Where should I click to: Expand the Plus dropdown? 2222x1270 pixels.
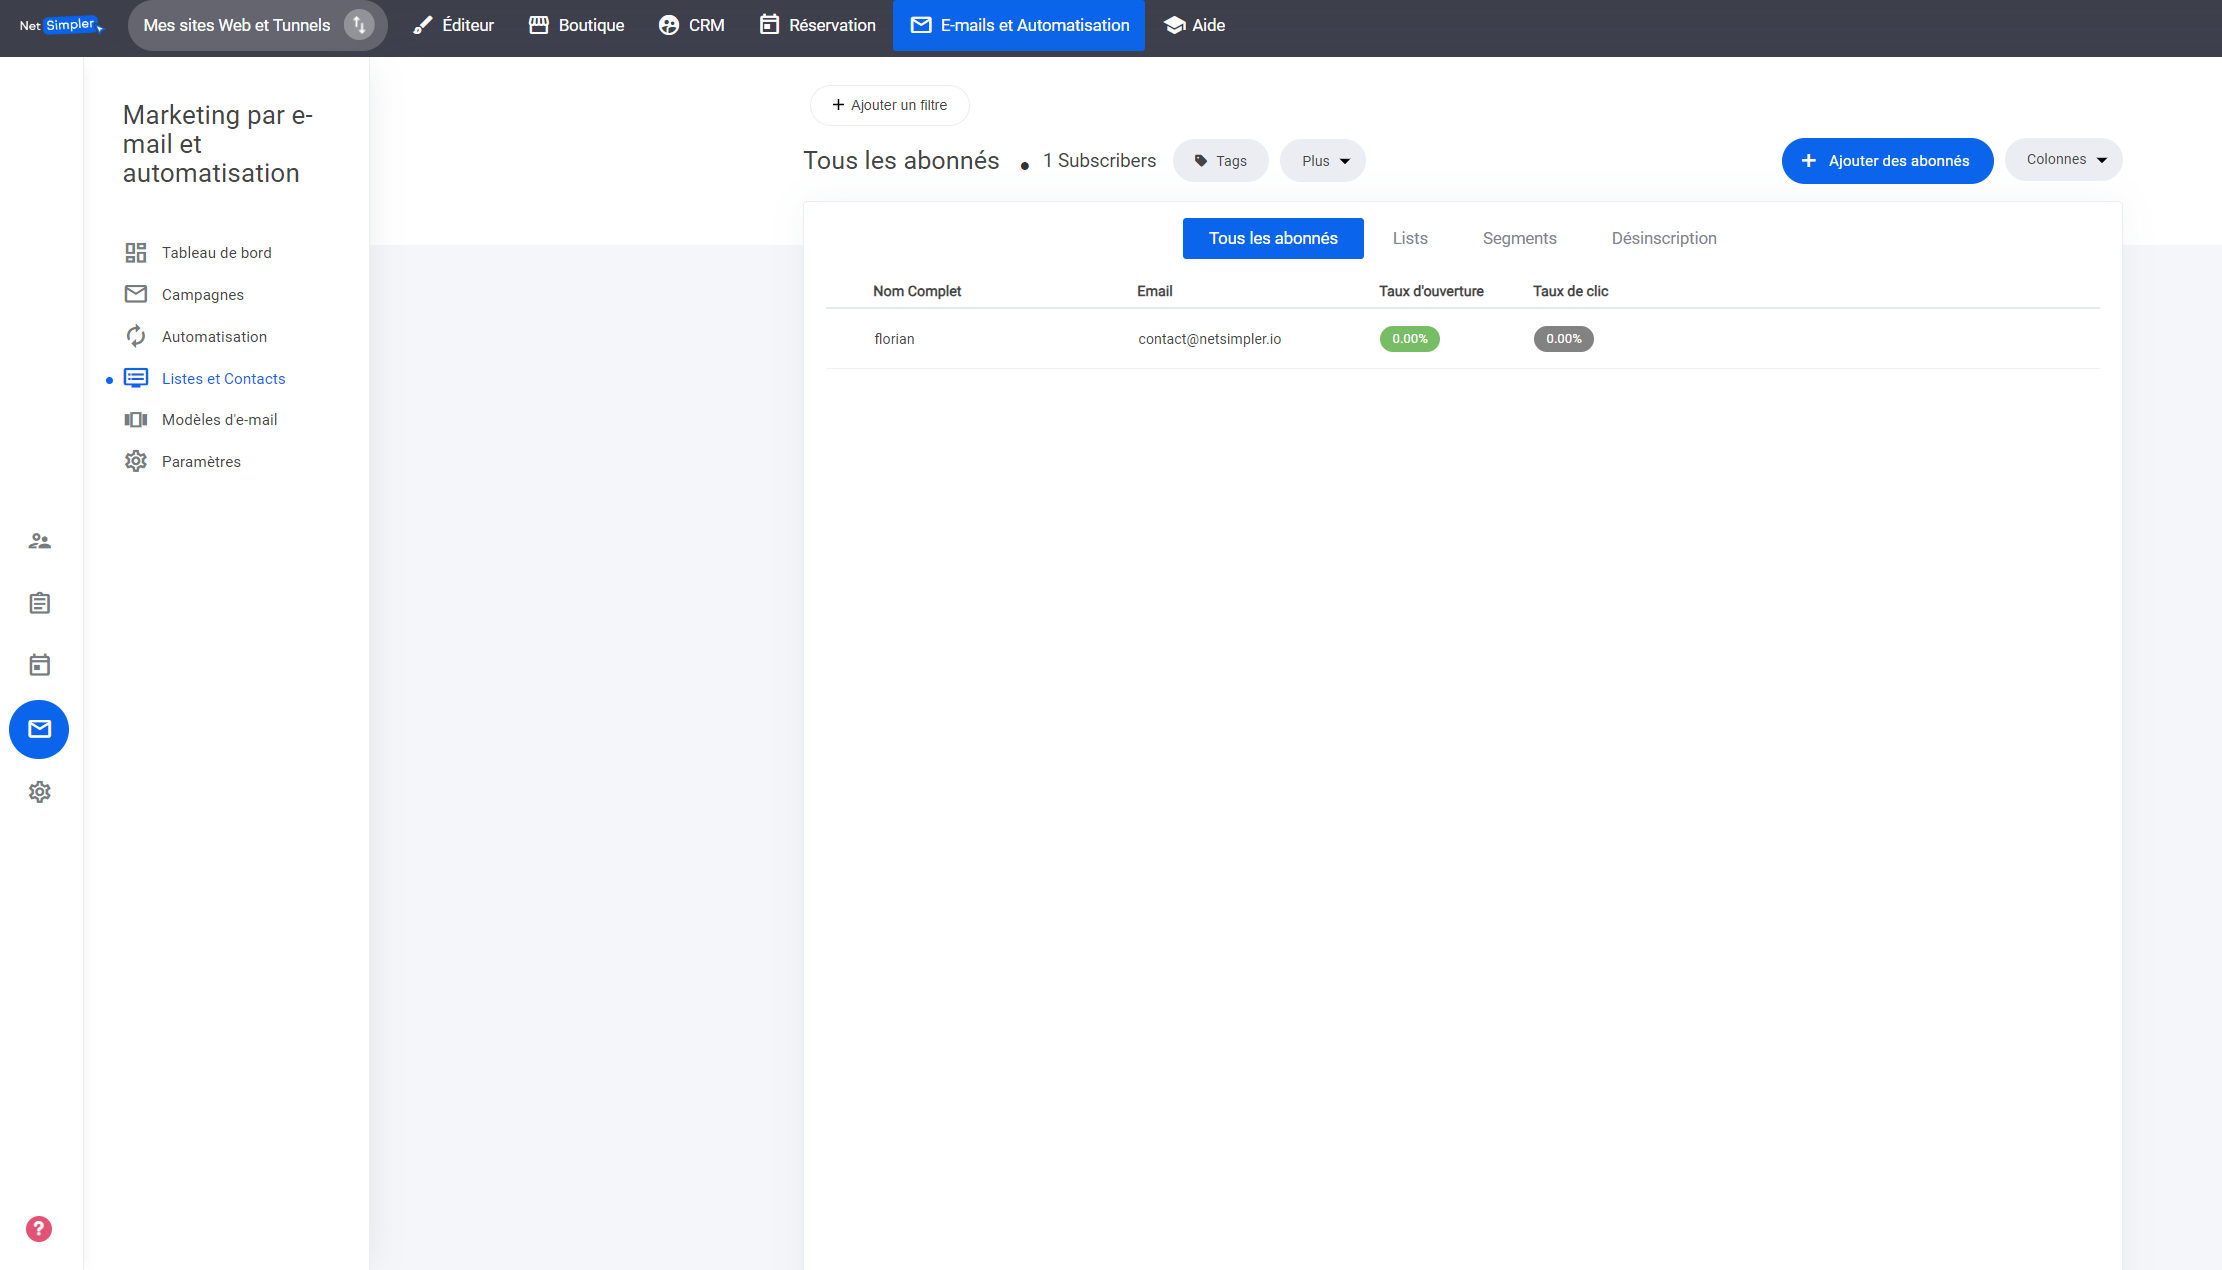point(1323,161)
